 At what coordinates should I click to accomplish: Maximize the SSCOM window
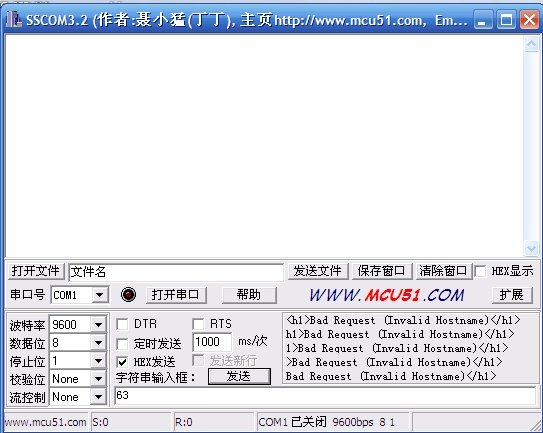(x=506, y=19)
